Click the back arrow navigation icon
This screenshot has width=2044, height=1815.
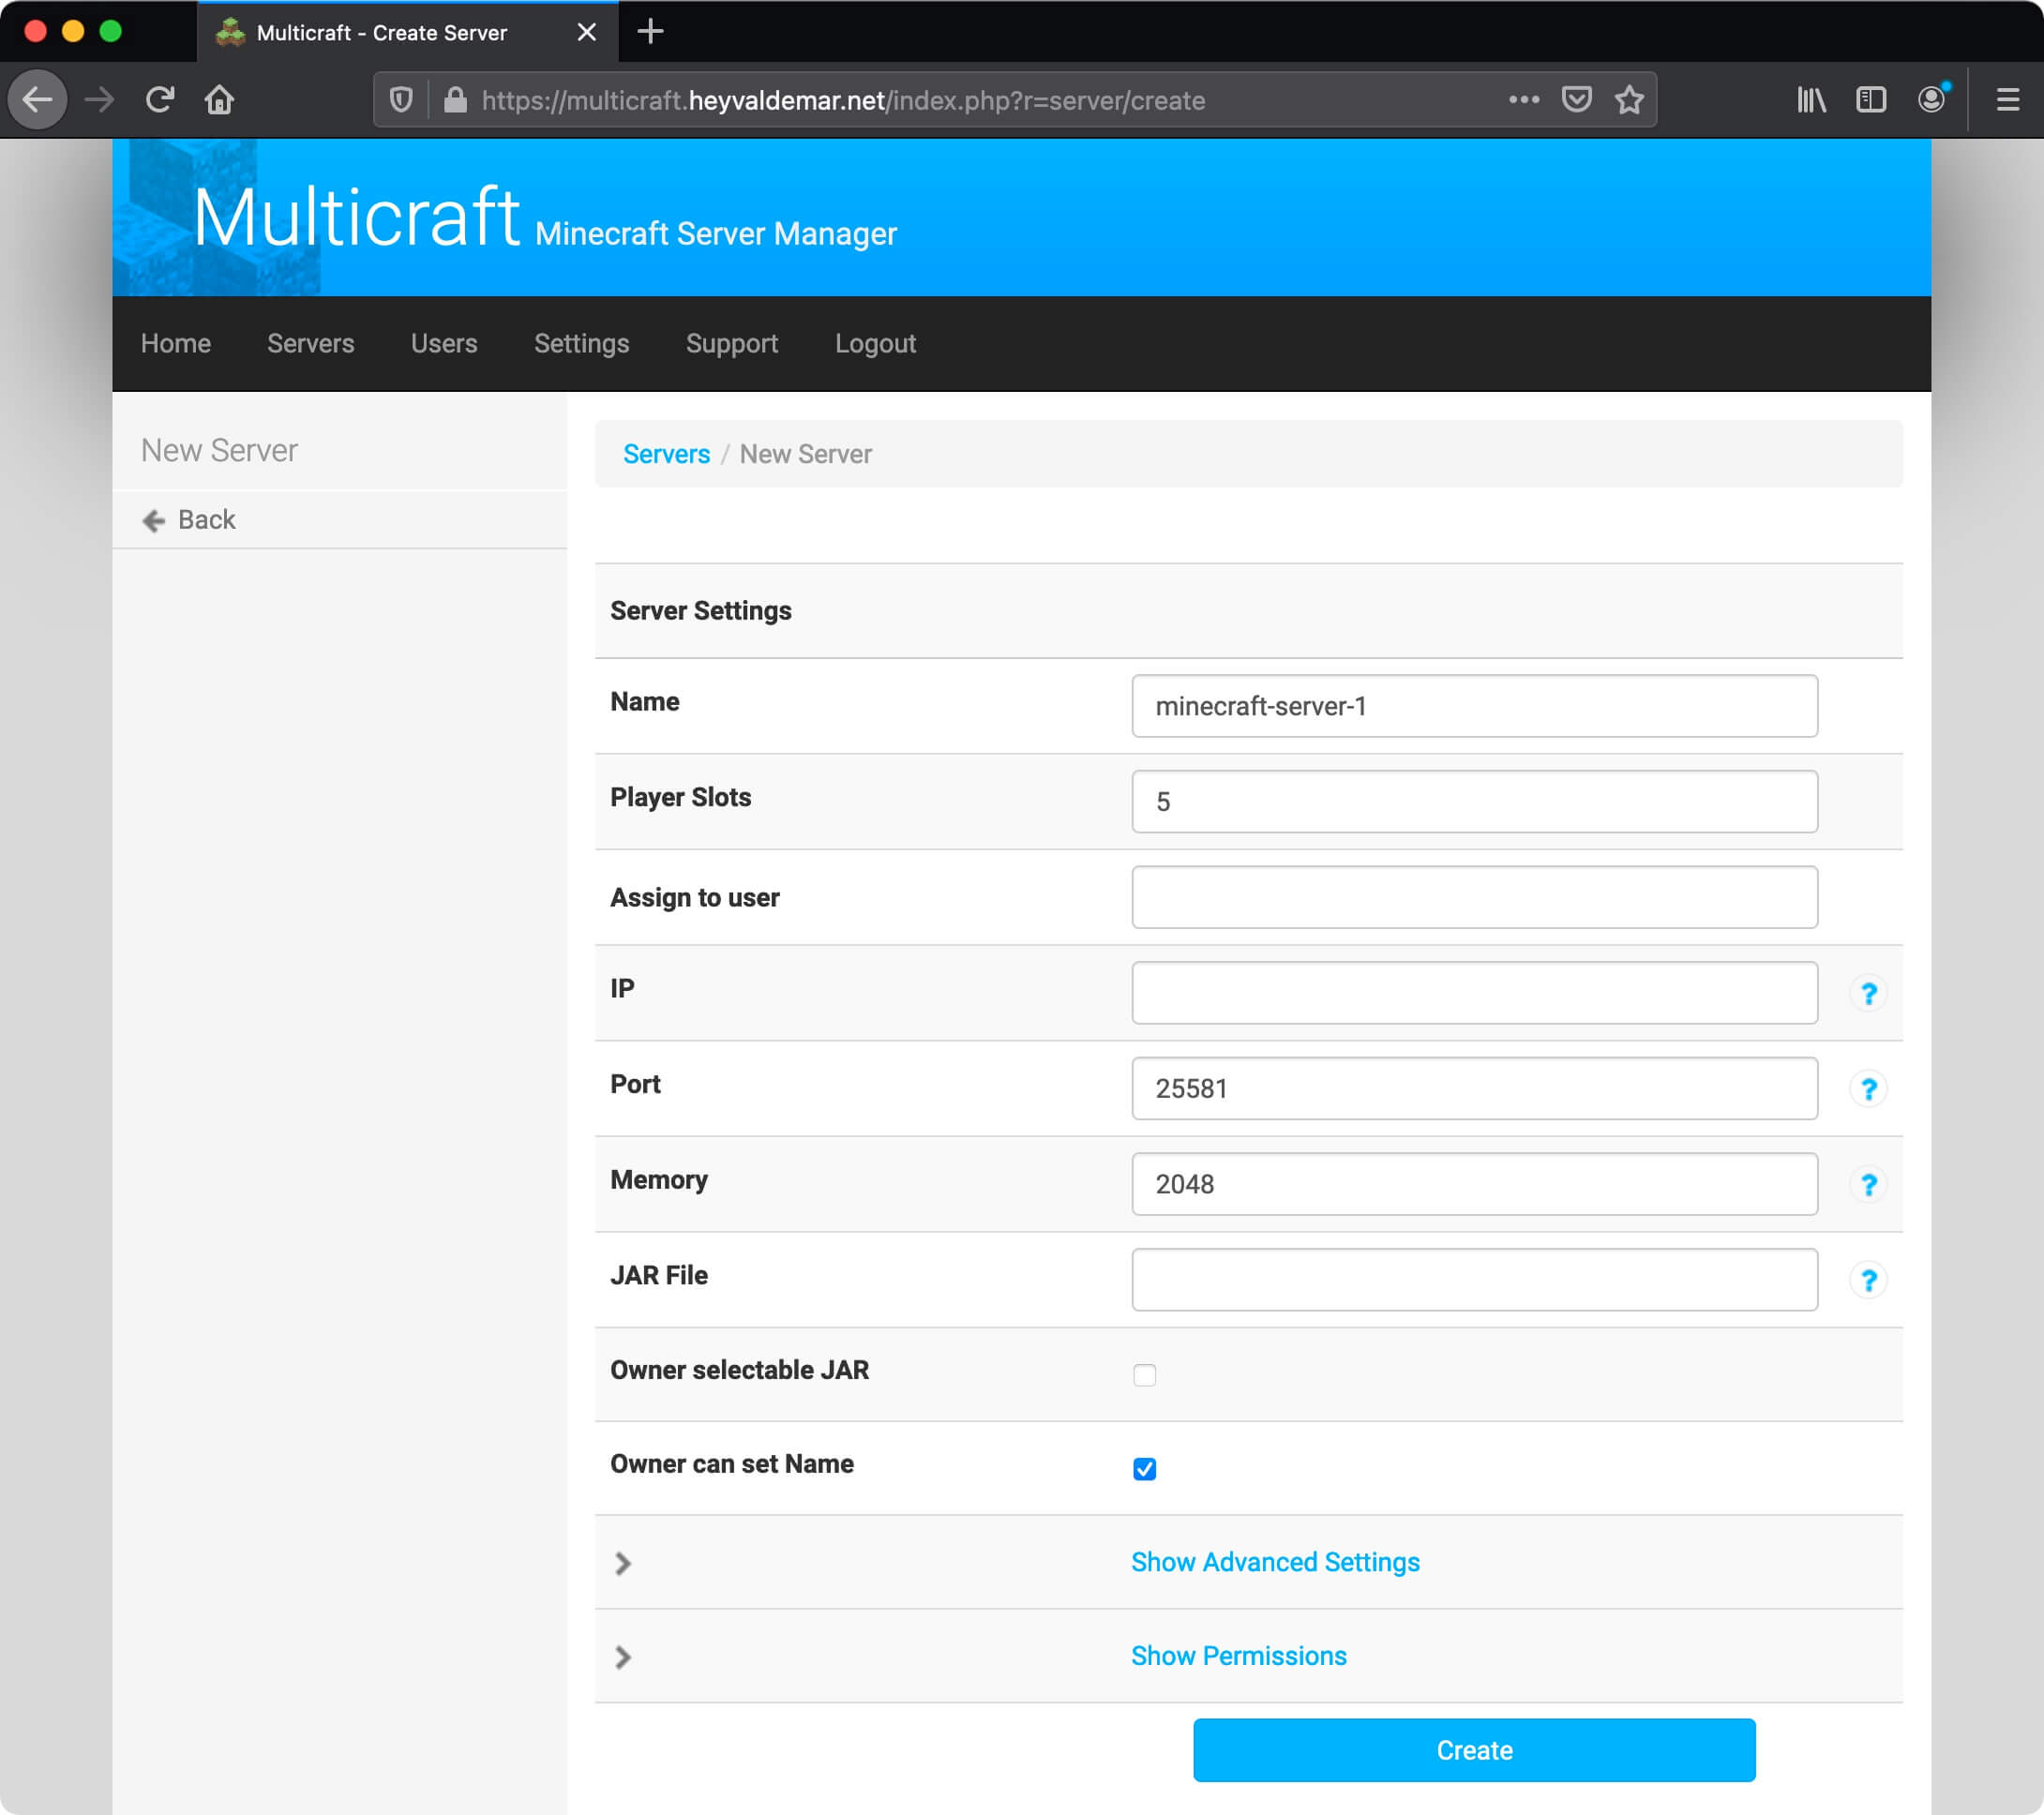(x=154, y=518)
